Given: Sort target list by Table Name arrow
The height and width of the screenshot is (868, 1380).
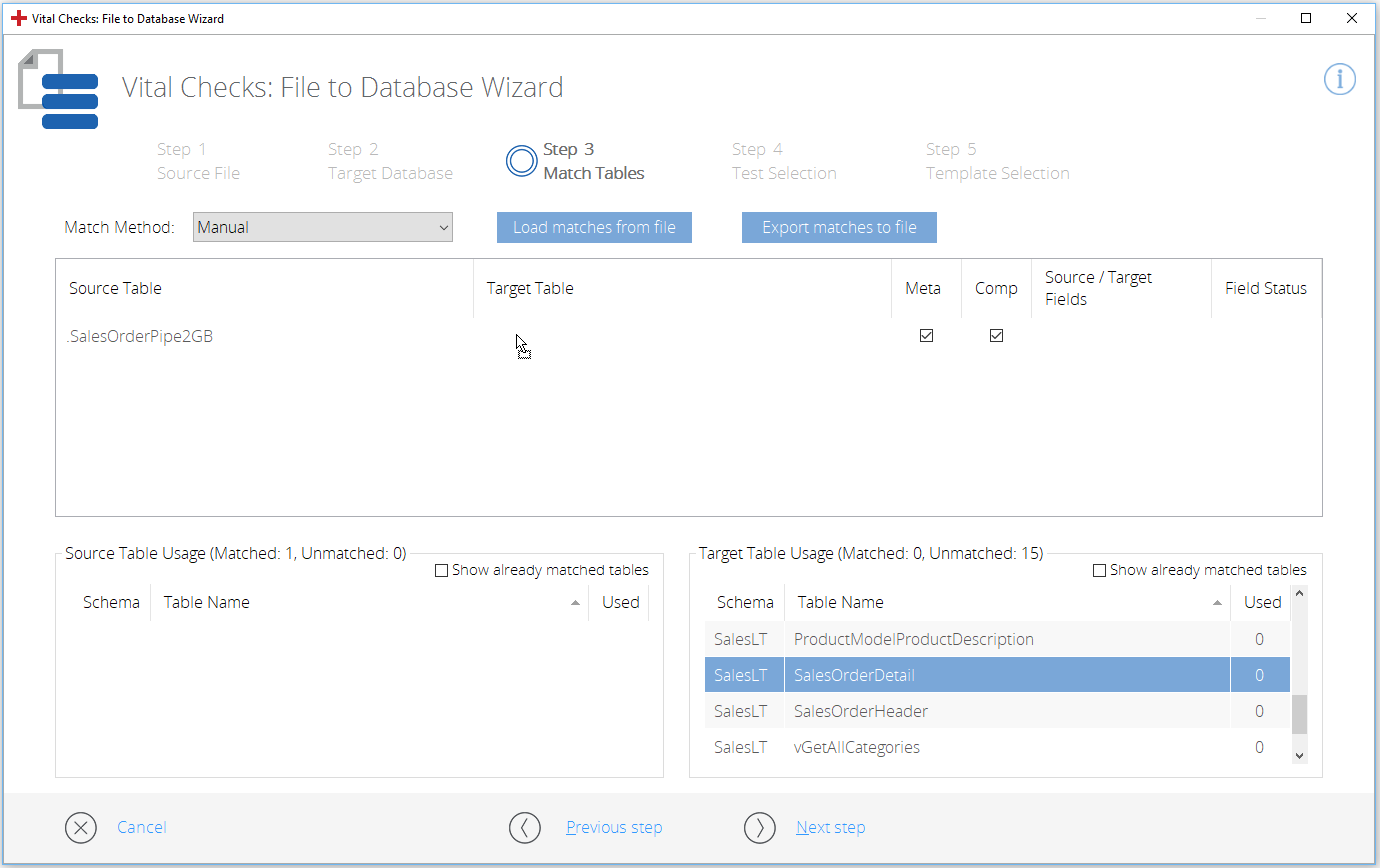Looking at the screenshot, I should (1217, 603).
